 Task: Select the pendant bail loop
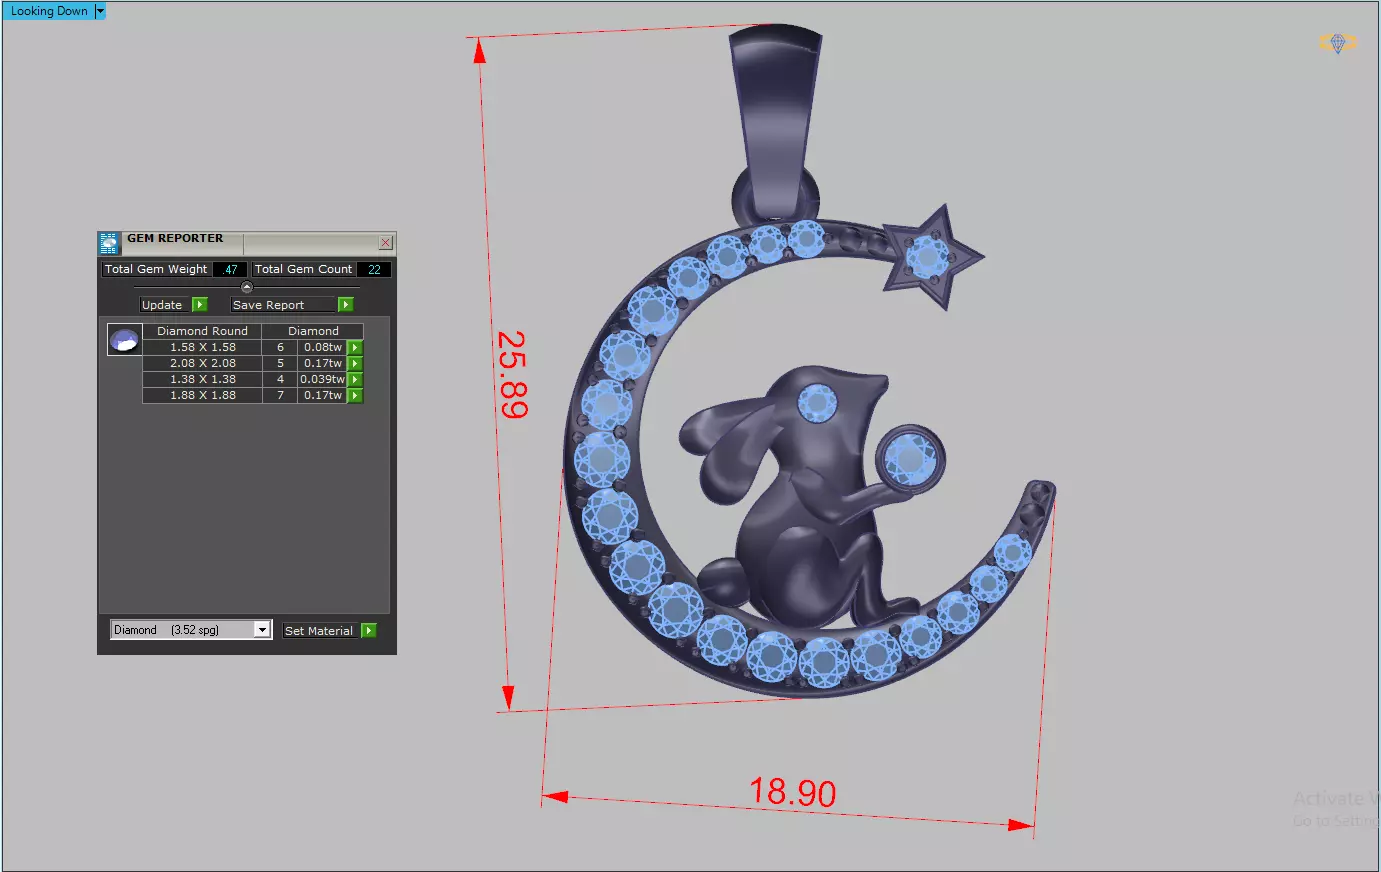pos(775,120)
